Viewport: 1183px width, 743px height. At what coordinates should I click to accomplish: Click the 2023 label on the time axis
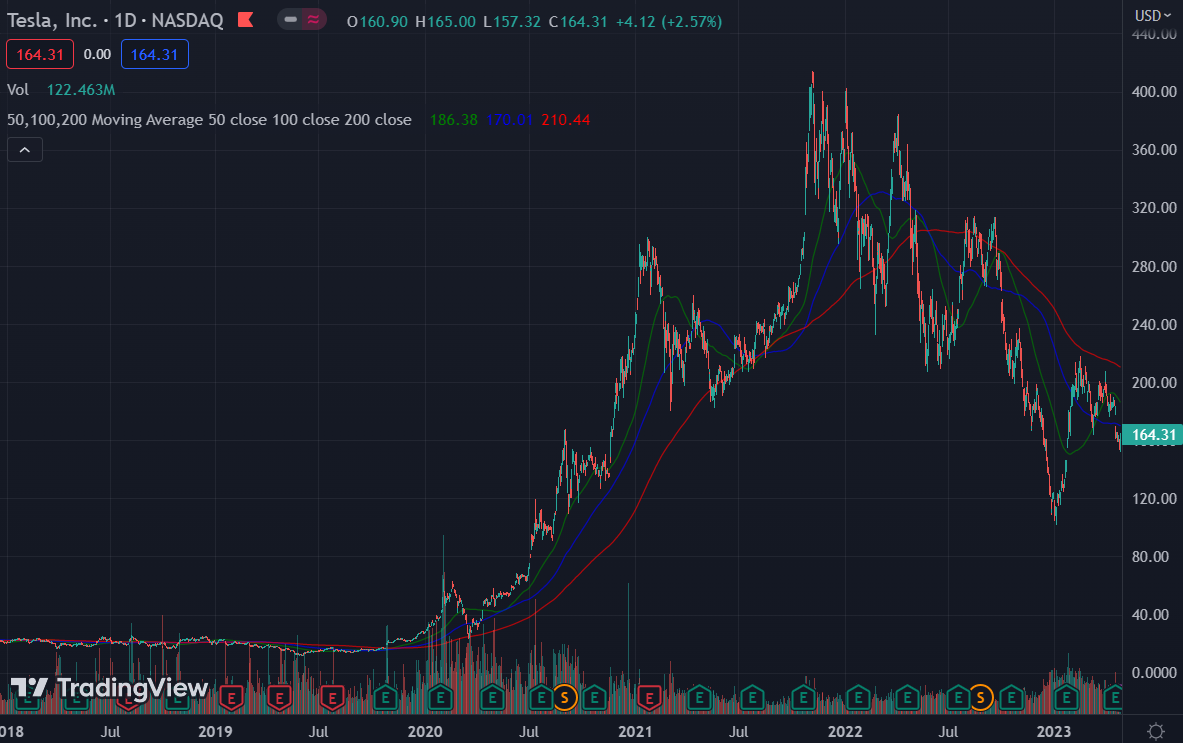tap(1054, 731)
